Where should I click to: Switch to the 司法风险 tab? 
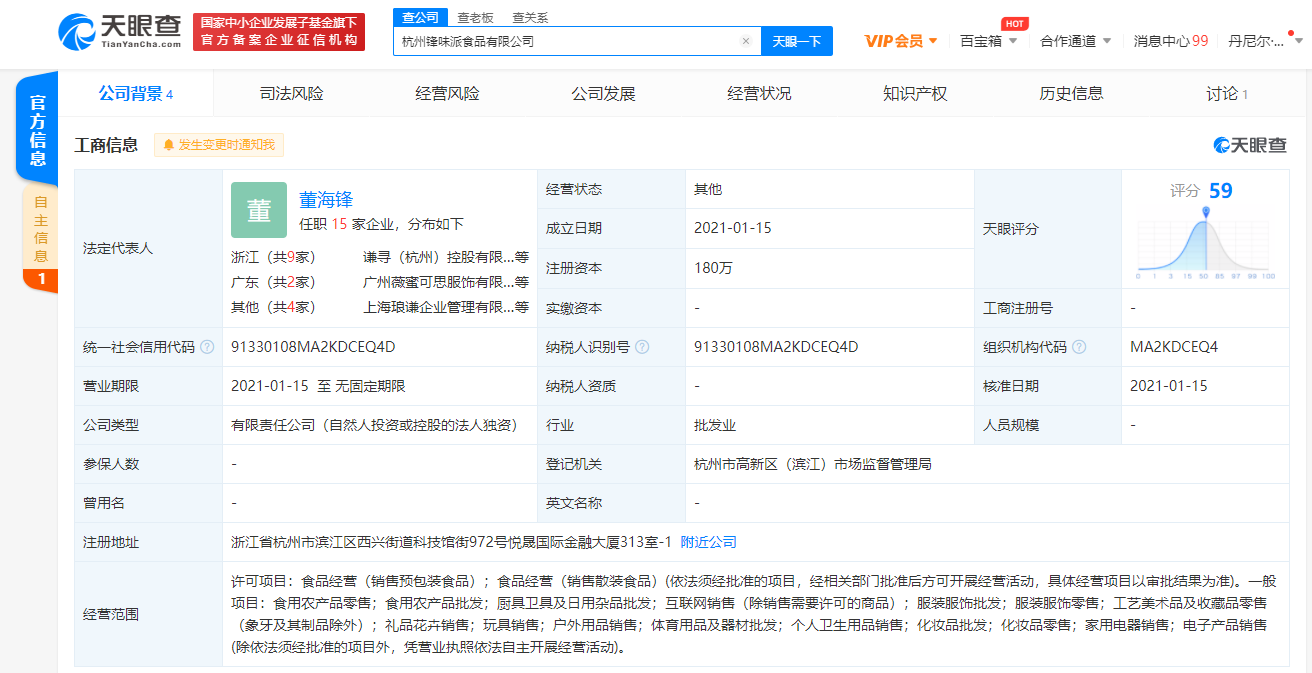pos(291,94)
